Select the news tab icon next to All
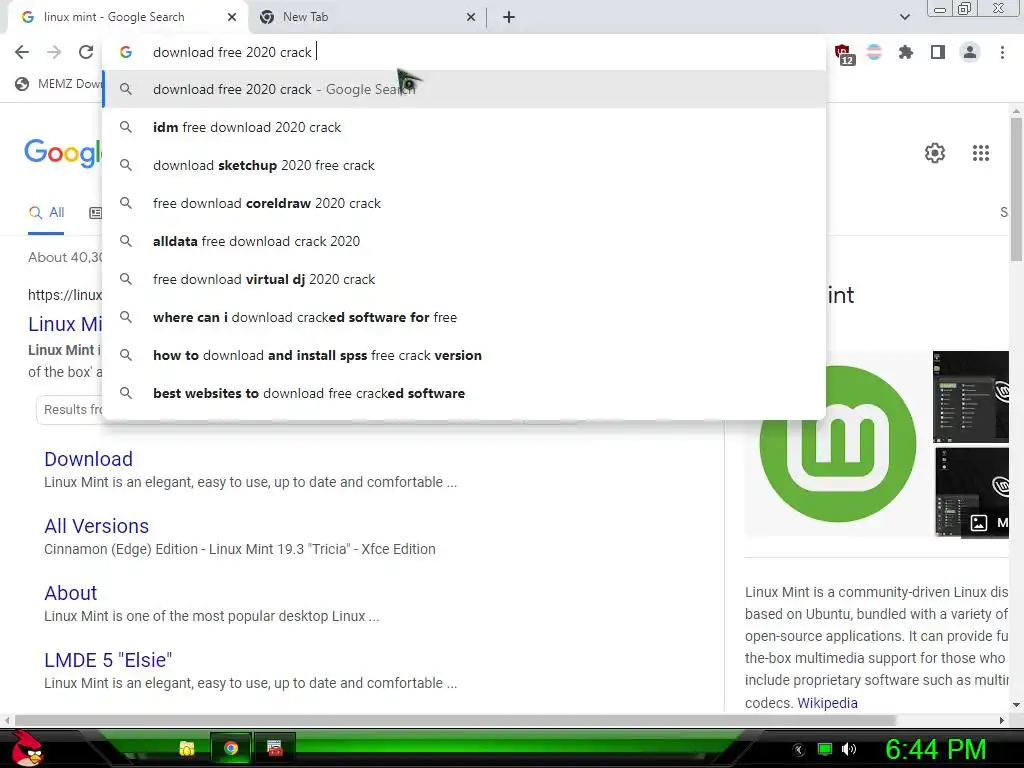The width and height of the screenshot is (1024, 768). (95, 213)
